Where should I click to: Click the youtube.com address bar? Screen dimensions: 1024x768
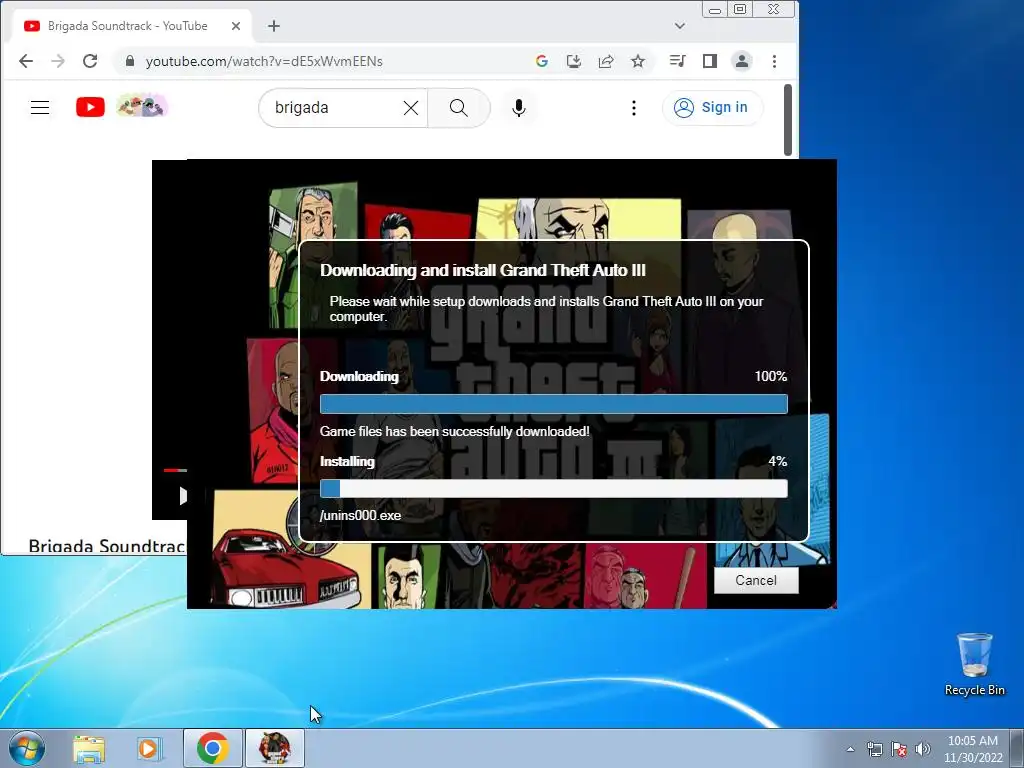click(327, 61)
